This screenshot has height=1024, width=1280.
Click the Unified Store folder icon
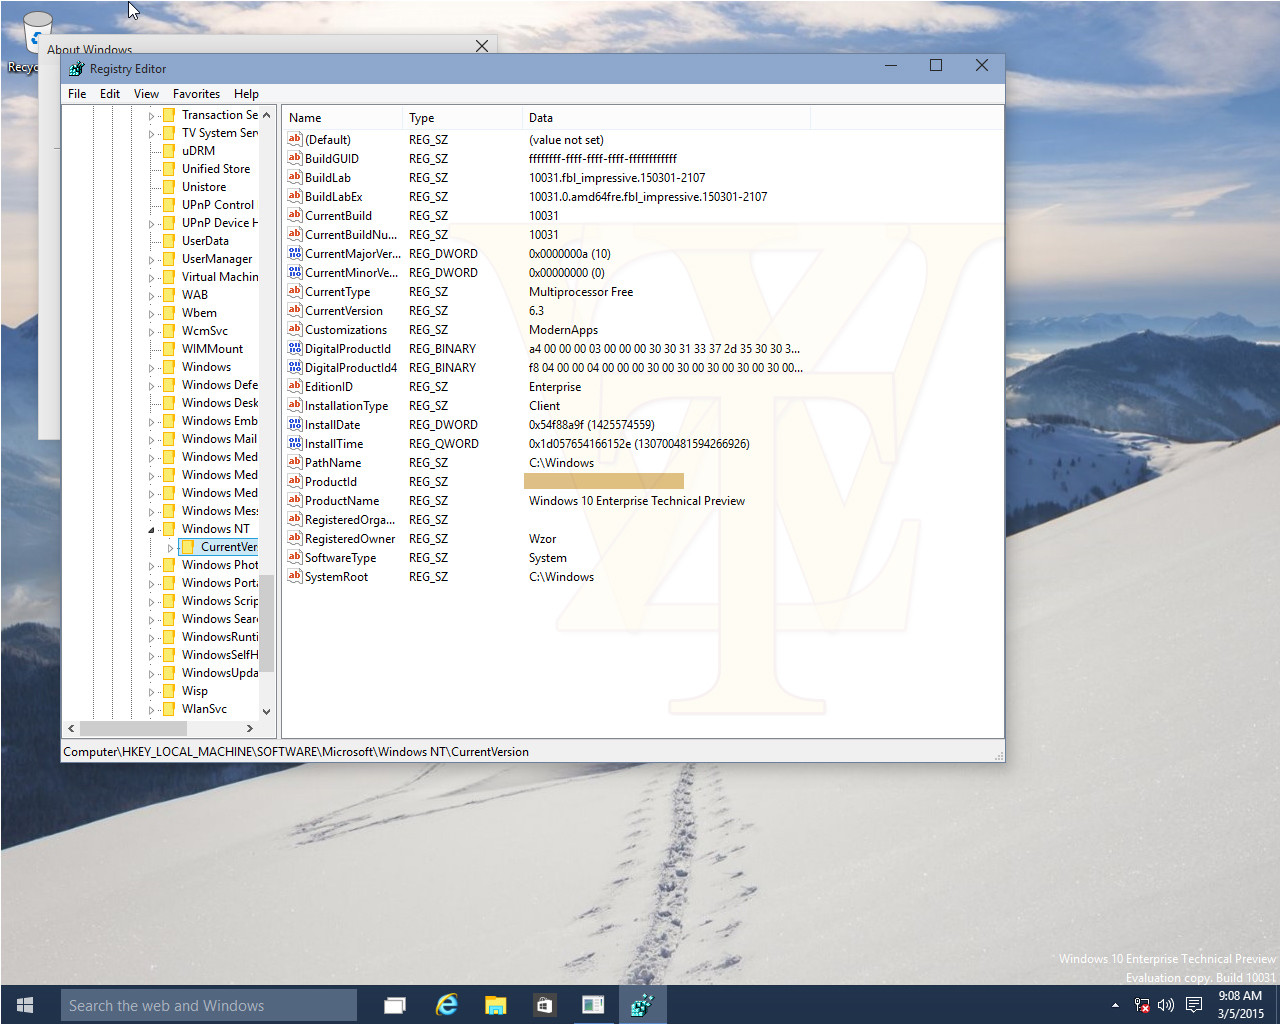point(169,169)
